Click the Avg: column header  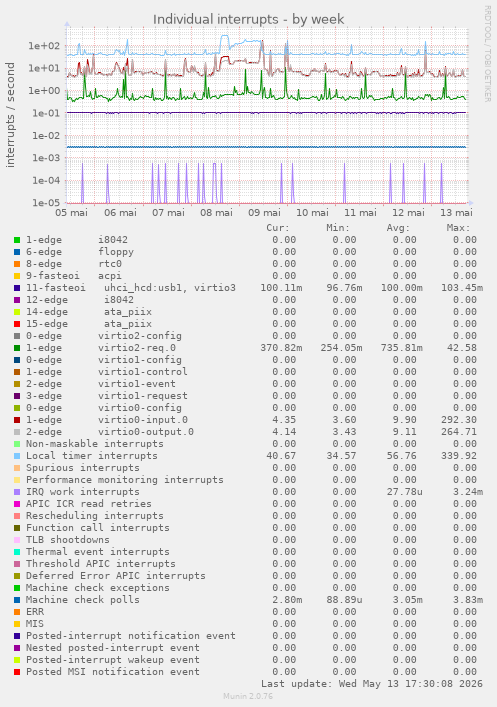point(398,228)
